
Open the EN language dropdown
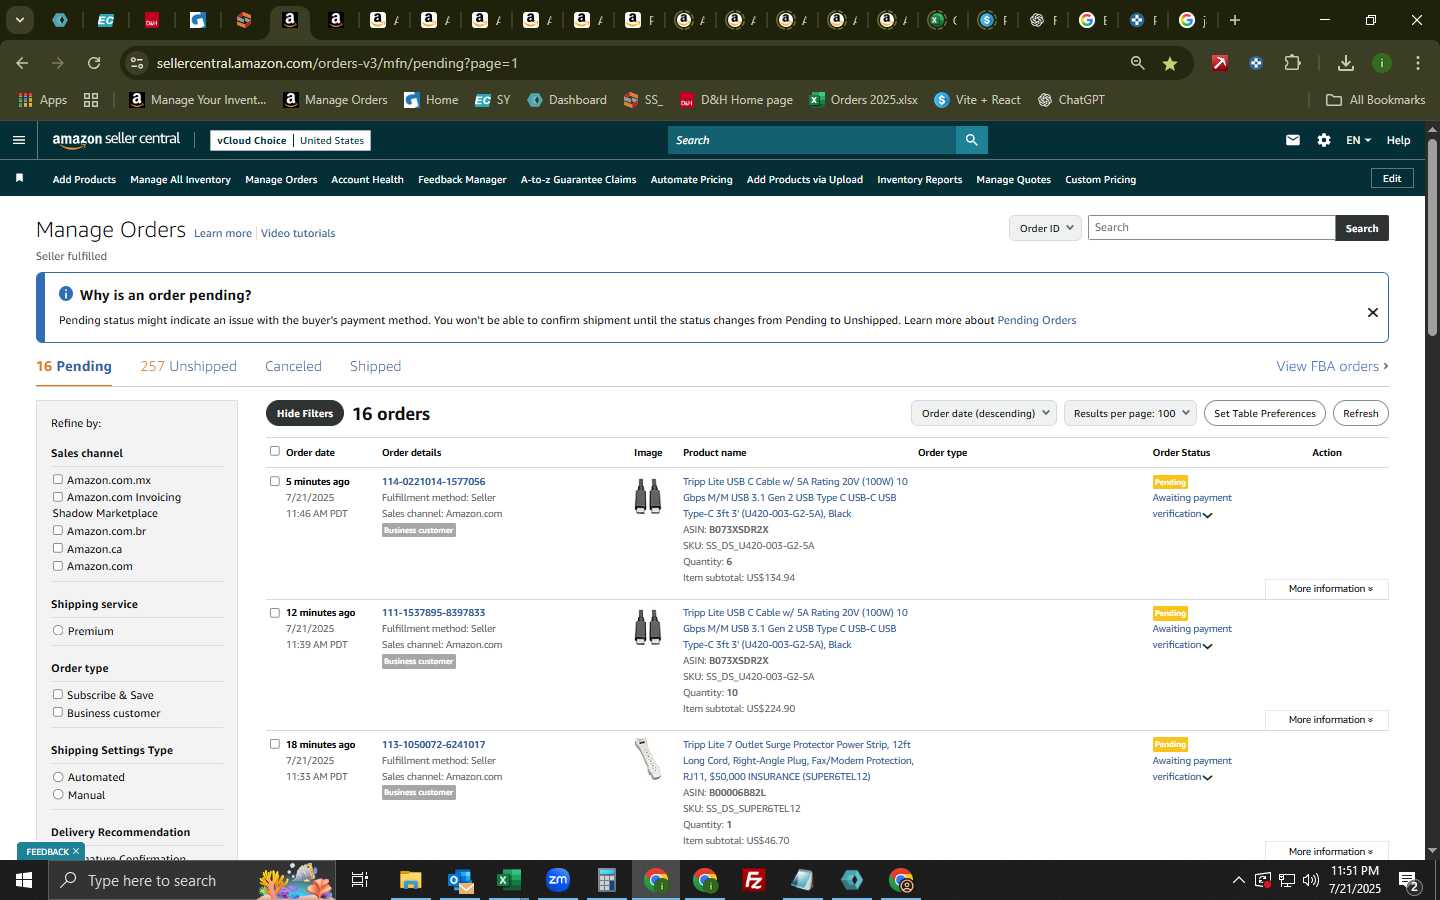click(x=1358, y=140)
